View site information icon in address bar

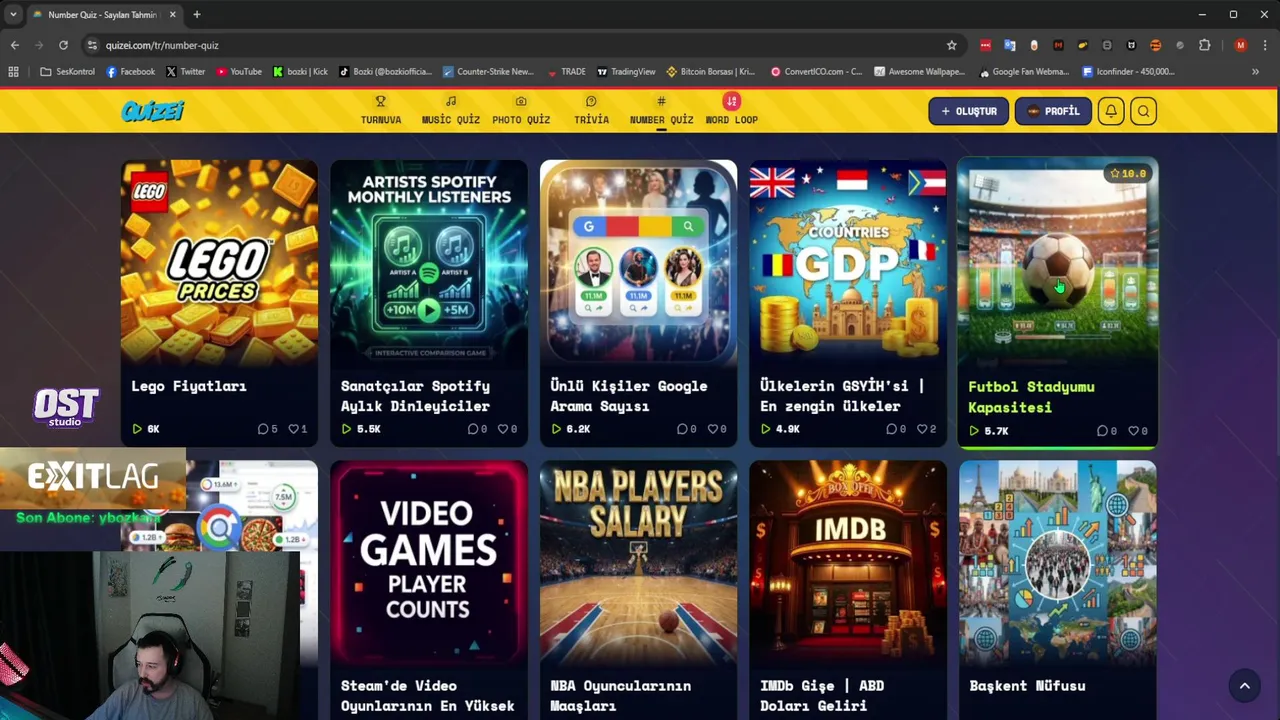pos(92,45)
